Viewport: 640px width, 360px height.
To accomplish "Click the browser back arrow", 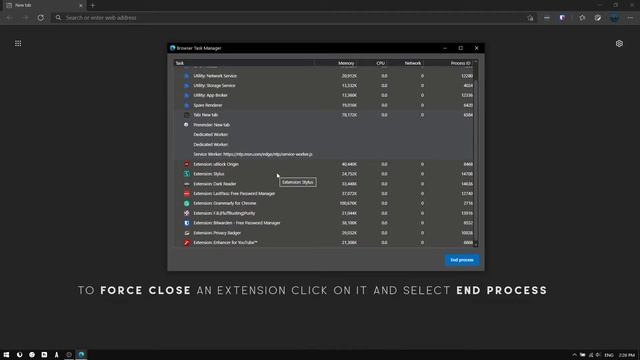I will (9, 18).
